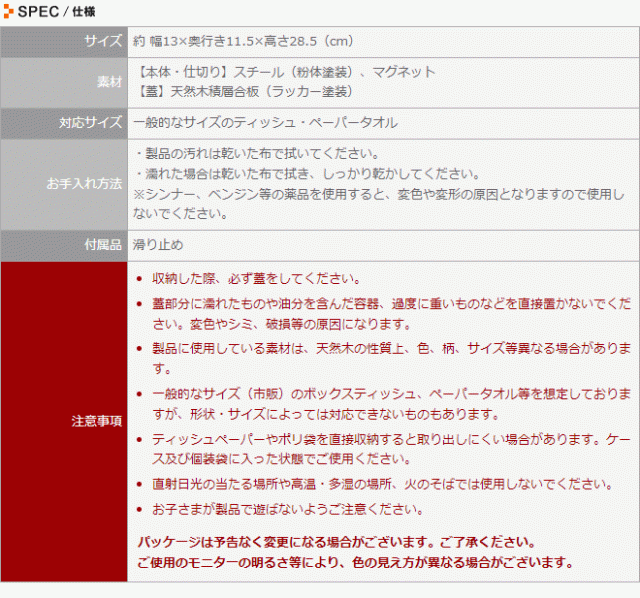Select the 素材 row label
This screenshot has height=598, width=640.
109,82
